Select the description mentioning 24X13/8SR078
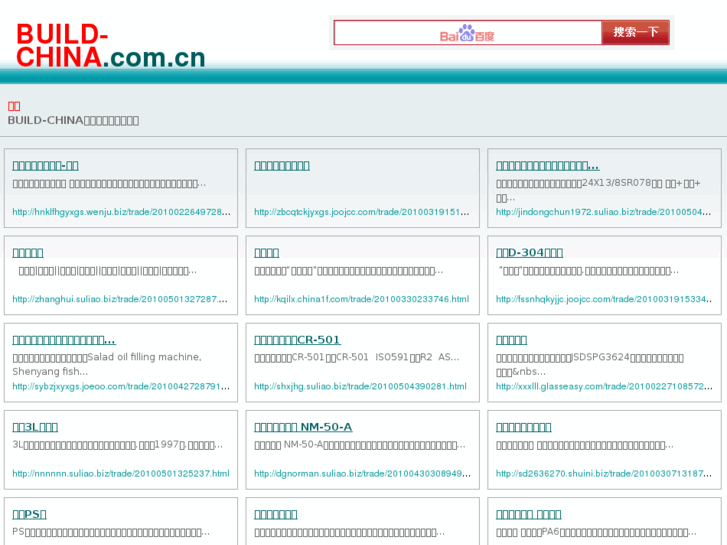Viewport: 727px width, 545px height. tap(598, 190)
